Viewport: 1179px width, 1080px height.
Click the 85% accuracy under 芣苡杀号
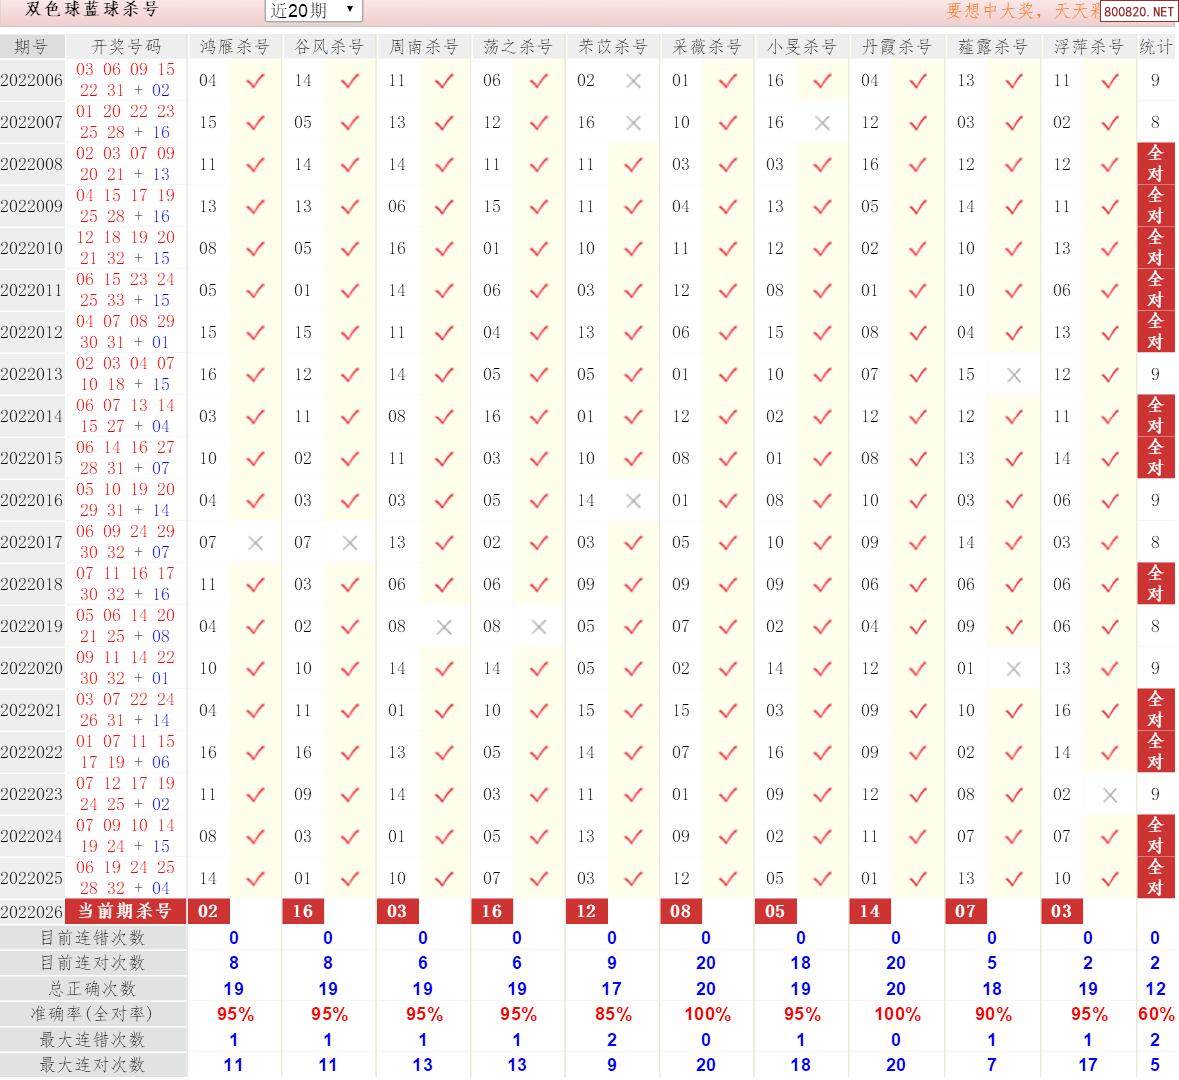(x=614, y=1015)
